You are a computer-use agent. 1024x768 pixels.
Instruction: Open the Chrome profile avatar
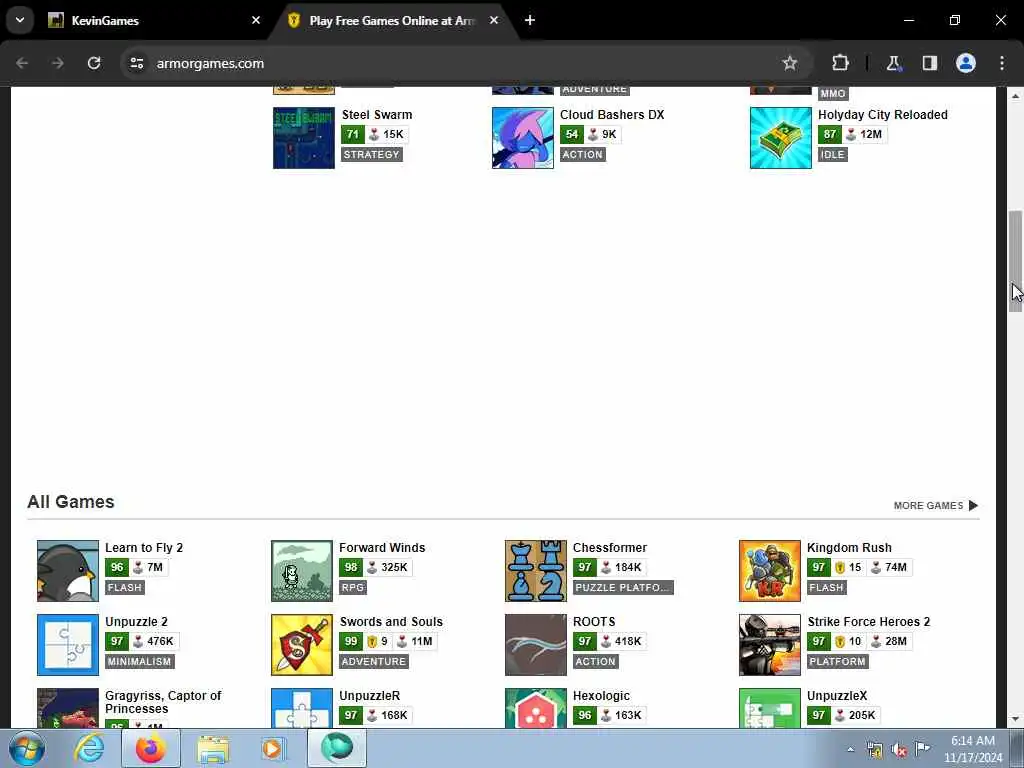point(966,63)
